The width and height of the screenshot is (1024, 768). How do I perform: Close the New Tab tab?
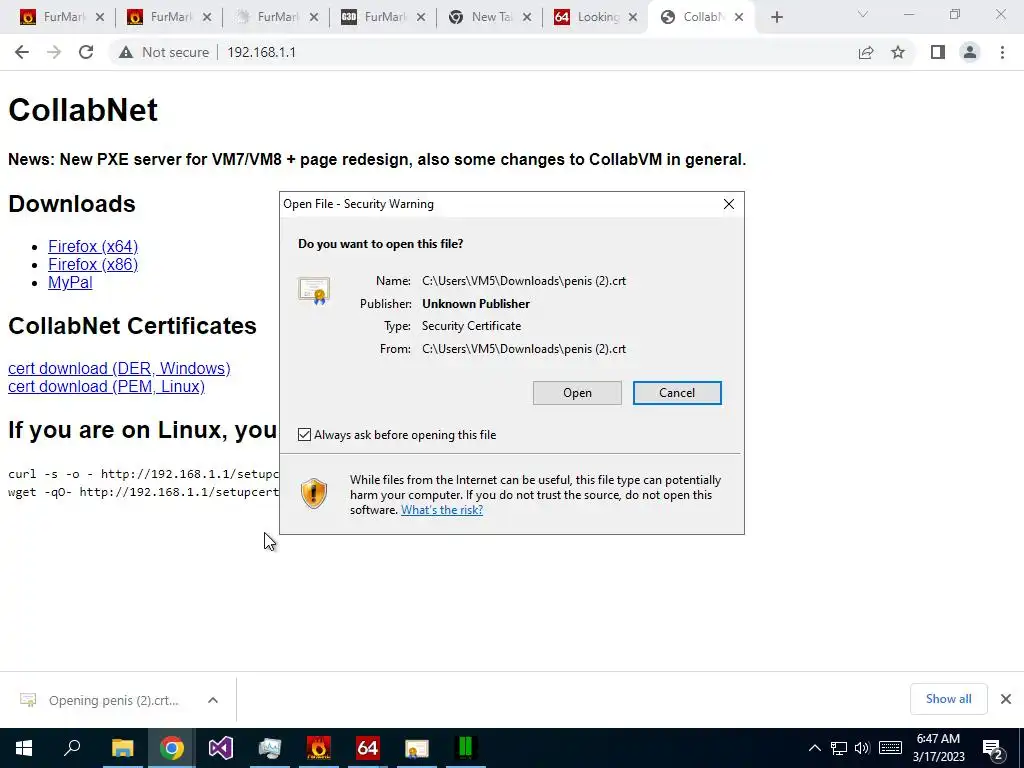(x=527, y=18)
